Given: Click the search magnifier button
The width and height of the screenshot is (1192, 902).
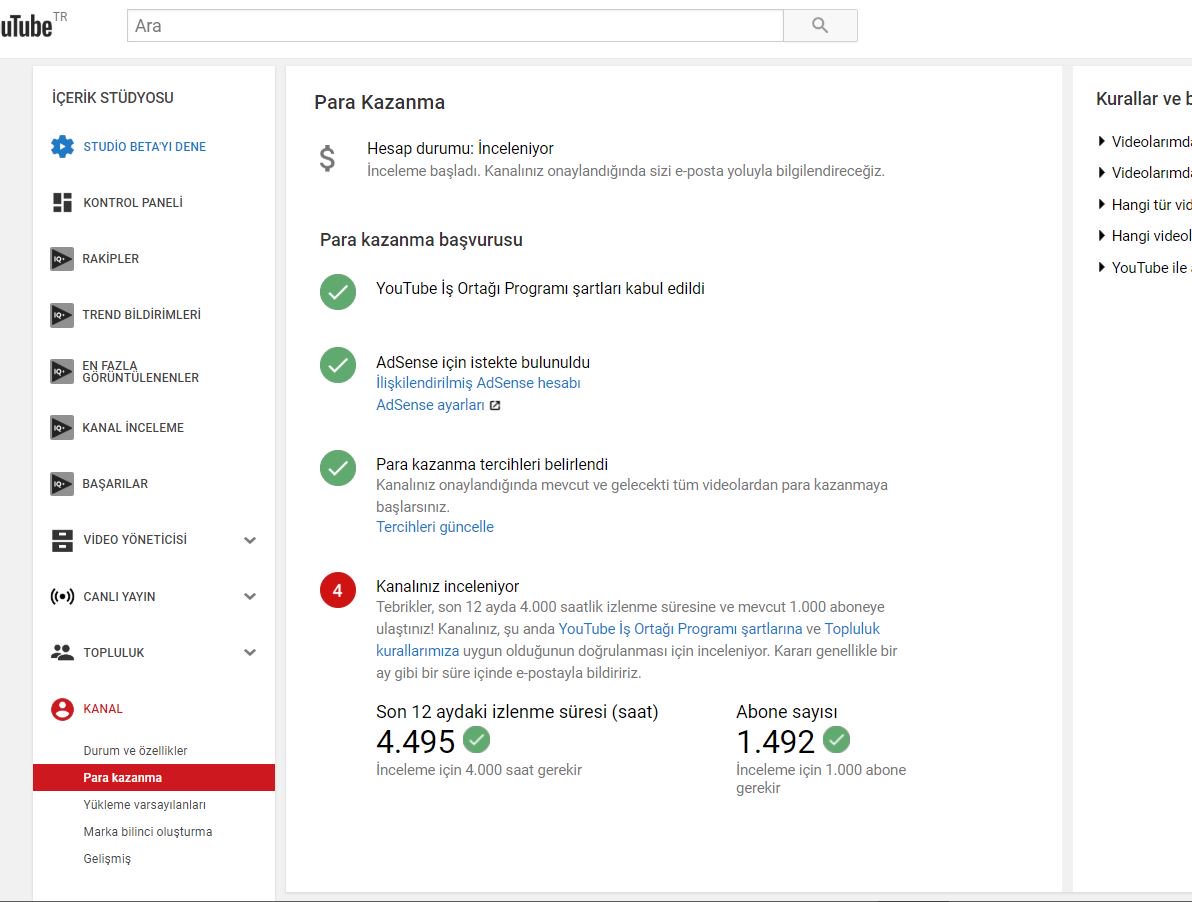Looking at the screenshot, I should [x=820, y=26].
